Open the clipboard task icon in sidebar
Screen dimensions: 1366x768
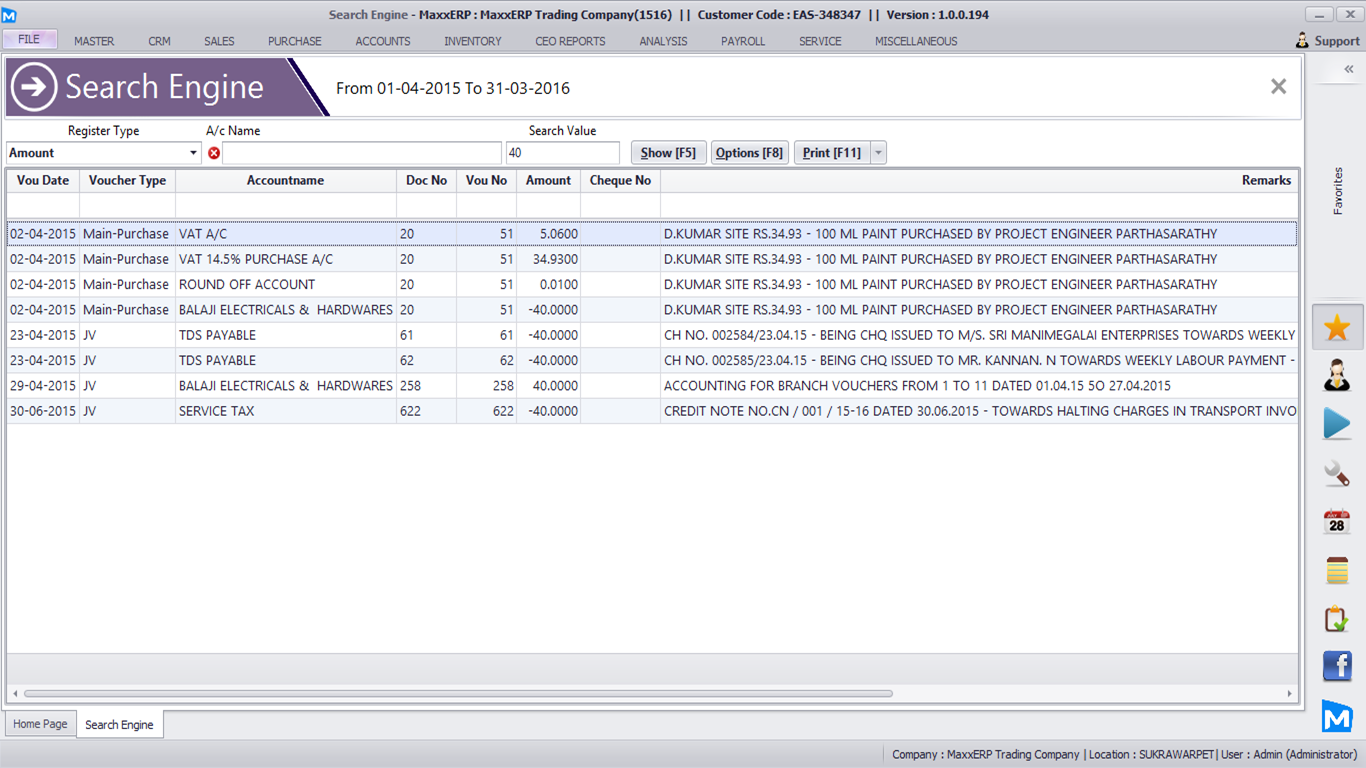(x=1337, y=619)
